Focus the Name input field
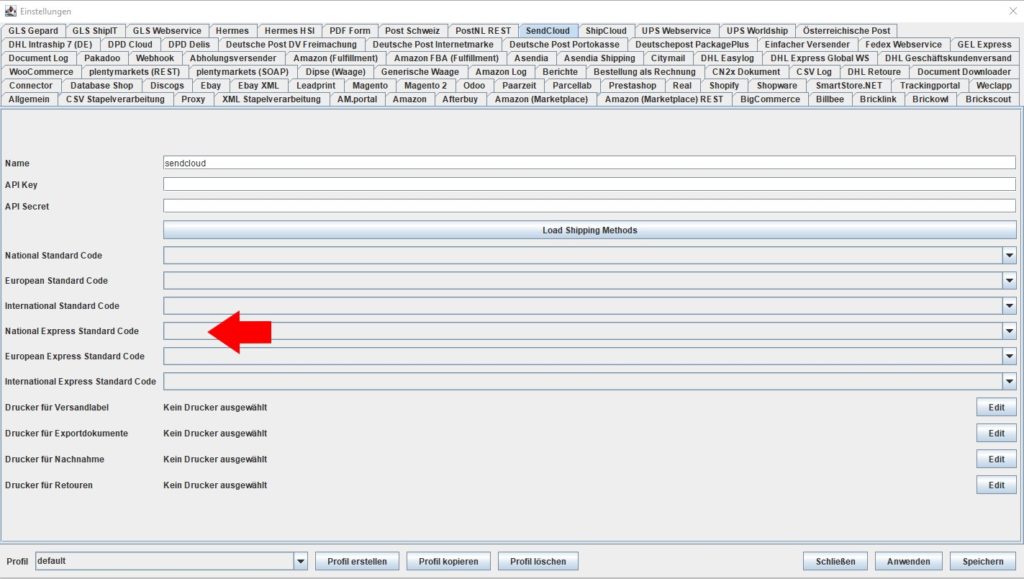The image size is (1024, 579). click(x=589, y=163)
